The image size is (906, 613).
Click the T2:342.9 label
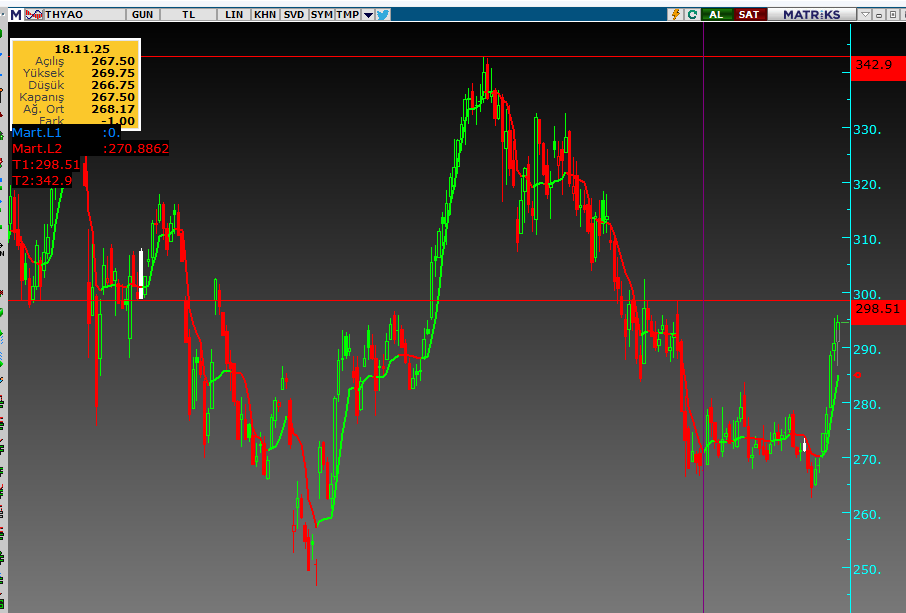tap(42, 180)
